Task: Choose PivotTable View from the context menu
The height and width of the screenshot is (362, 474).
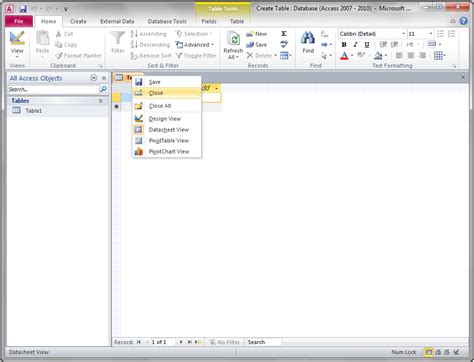Action: tap(167, 141)
